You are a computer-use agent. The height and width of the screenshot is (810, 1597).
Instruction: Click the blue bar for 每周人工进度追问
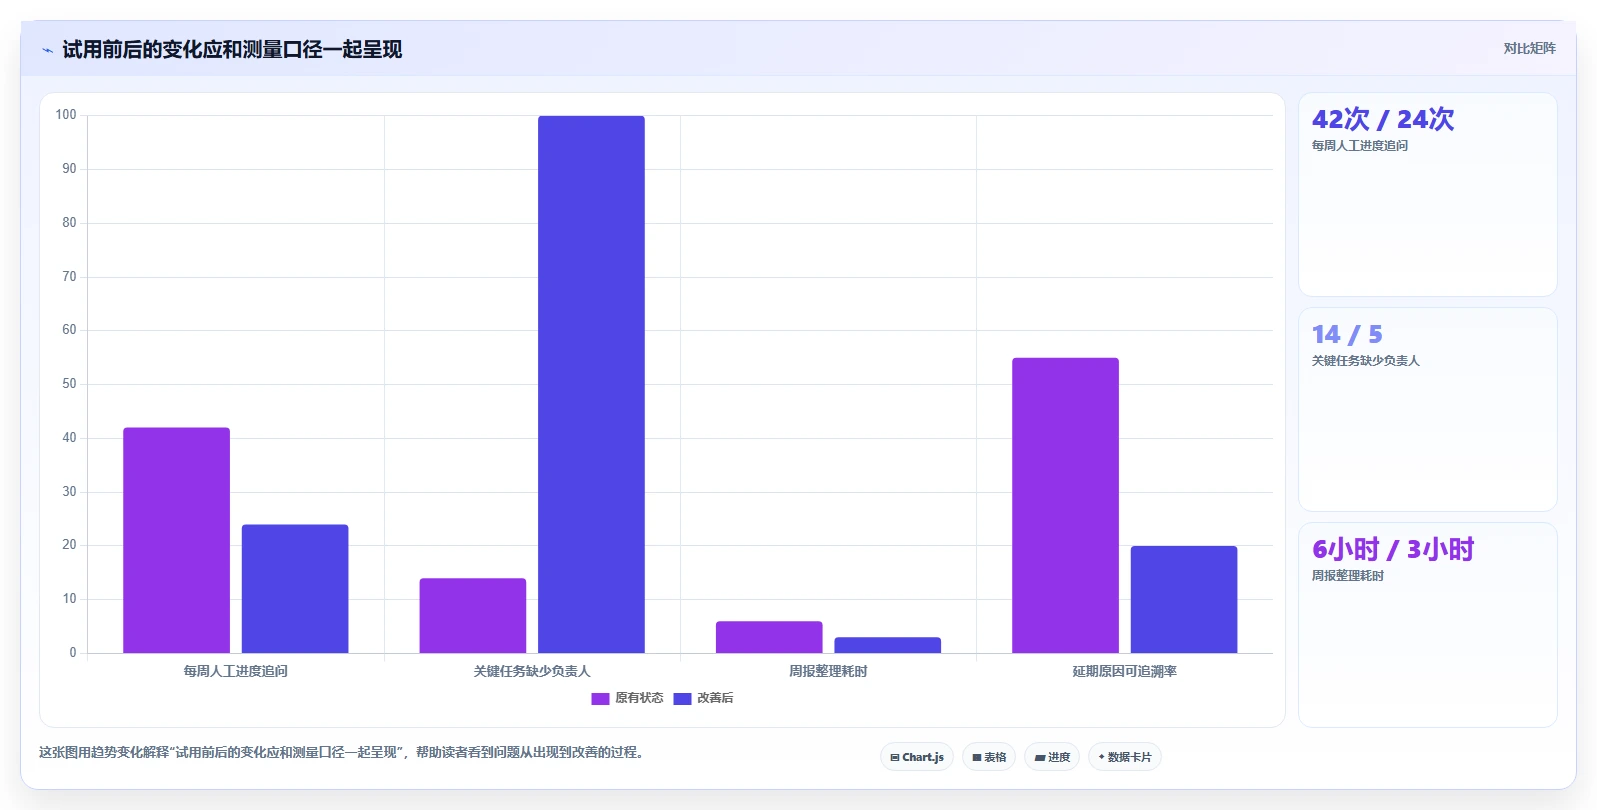pos(295,589)
